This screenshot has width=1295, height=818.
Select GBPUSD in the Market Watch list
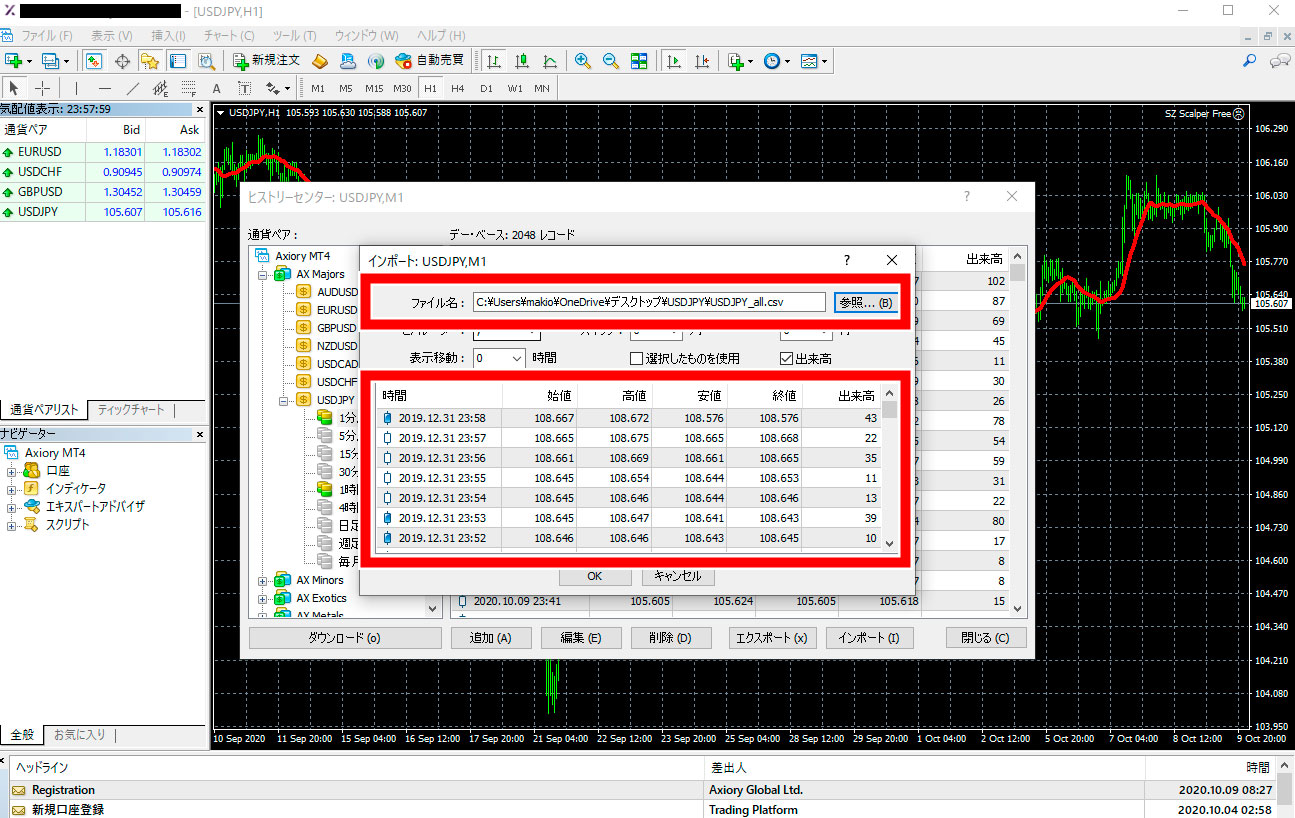pyautogui.click(x=102, y=192)
